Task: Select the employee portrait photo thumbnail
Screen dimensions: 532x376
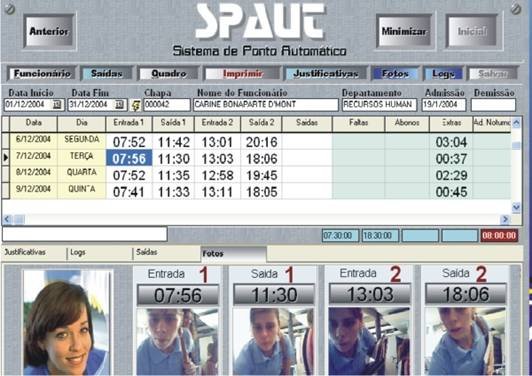Action: pyautogui.click(x=67, y=322)
